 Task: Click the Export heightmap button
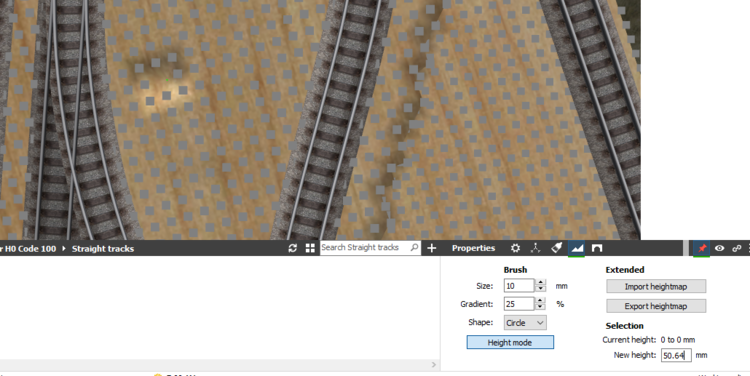coord(656,306)
